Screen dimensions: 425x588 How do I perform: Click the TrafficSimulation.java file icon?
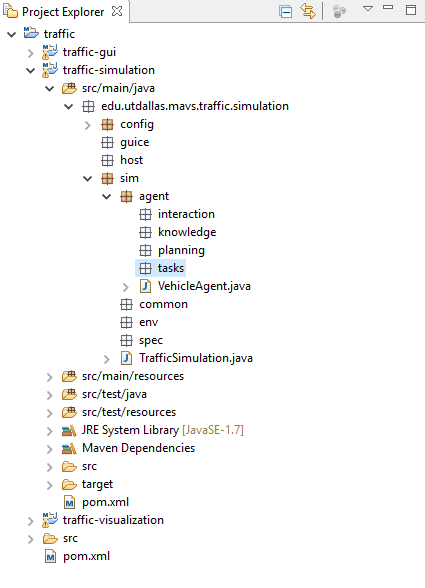[126, 358]
